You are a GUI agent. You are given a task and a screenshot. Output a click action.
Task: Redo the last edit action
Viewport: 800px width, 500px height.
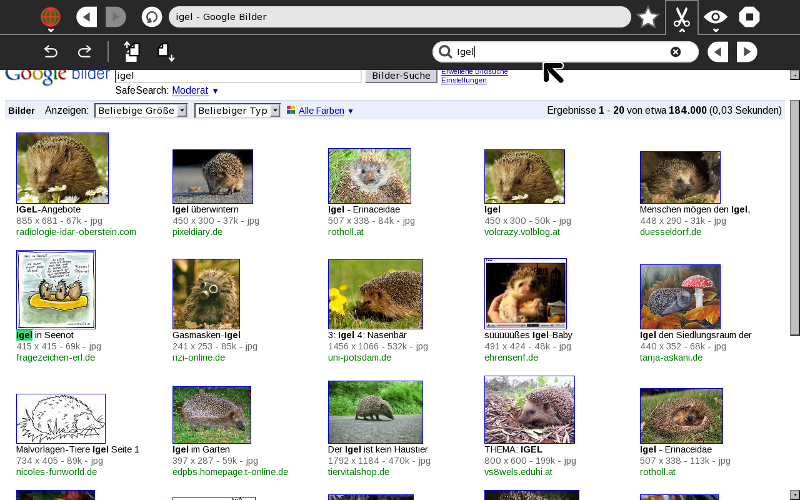[84, 52]
